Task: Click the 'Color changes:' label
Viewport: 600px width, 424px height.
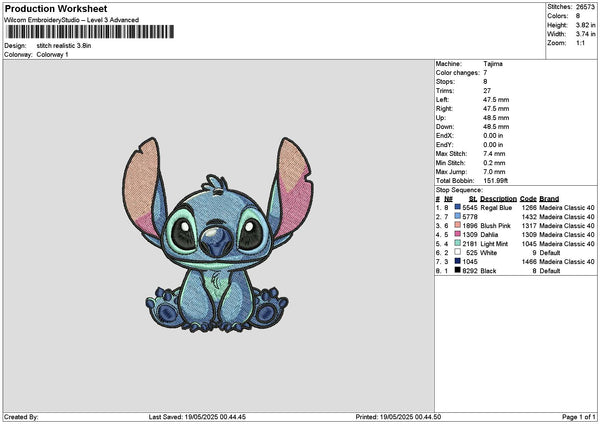Action: coord(457,73)
